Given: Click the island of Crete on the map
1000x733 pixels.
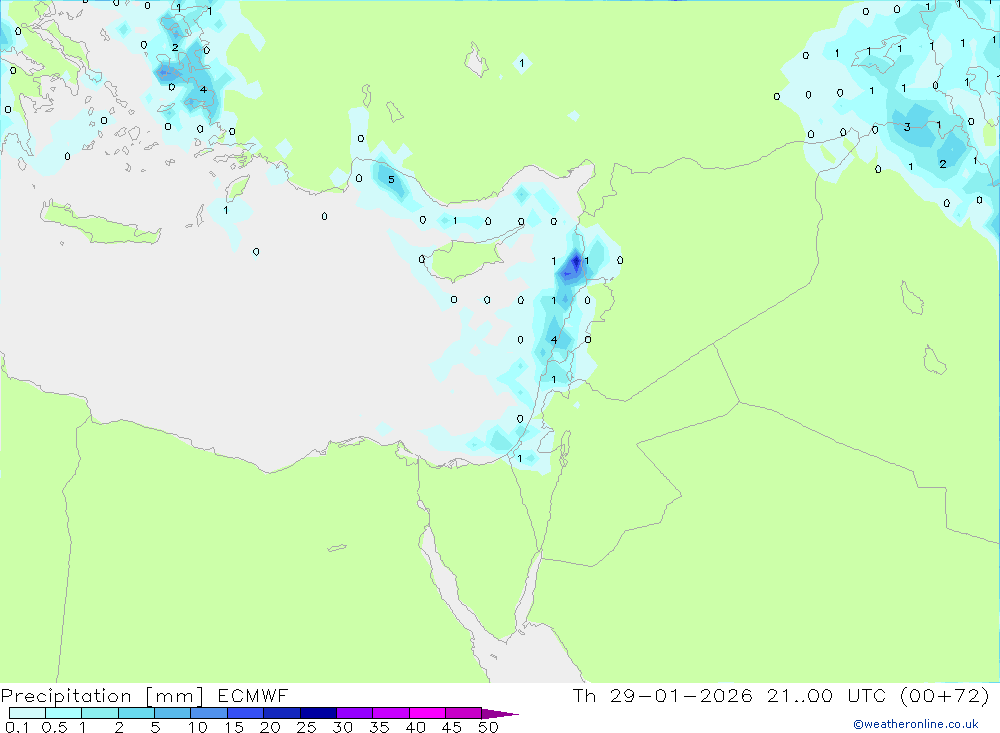Looking at the screenshot, I should [99, 223].
